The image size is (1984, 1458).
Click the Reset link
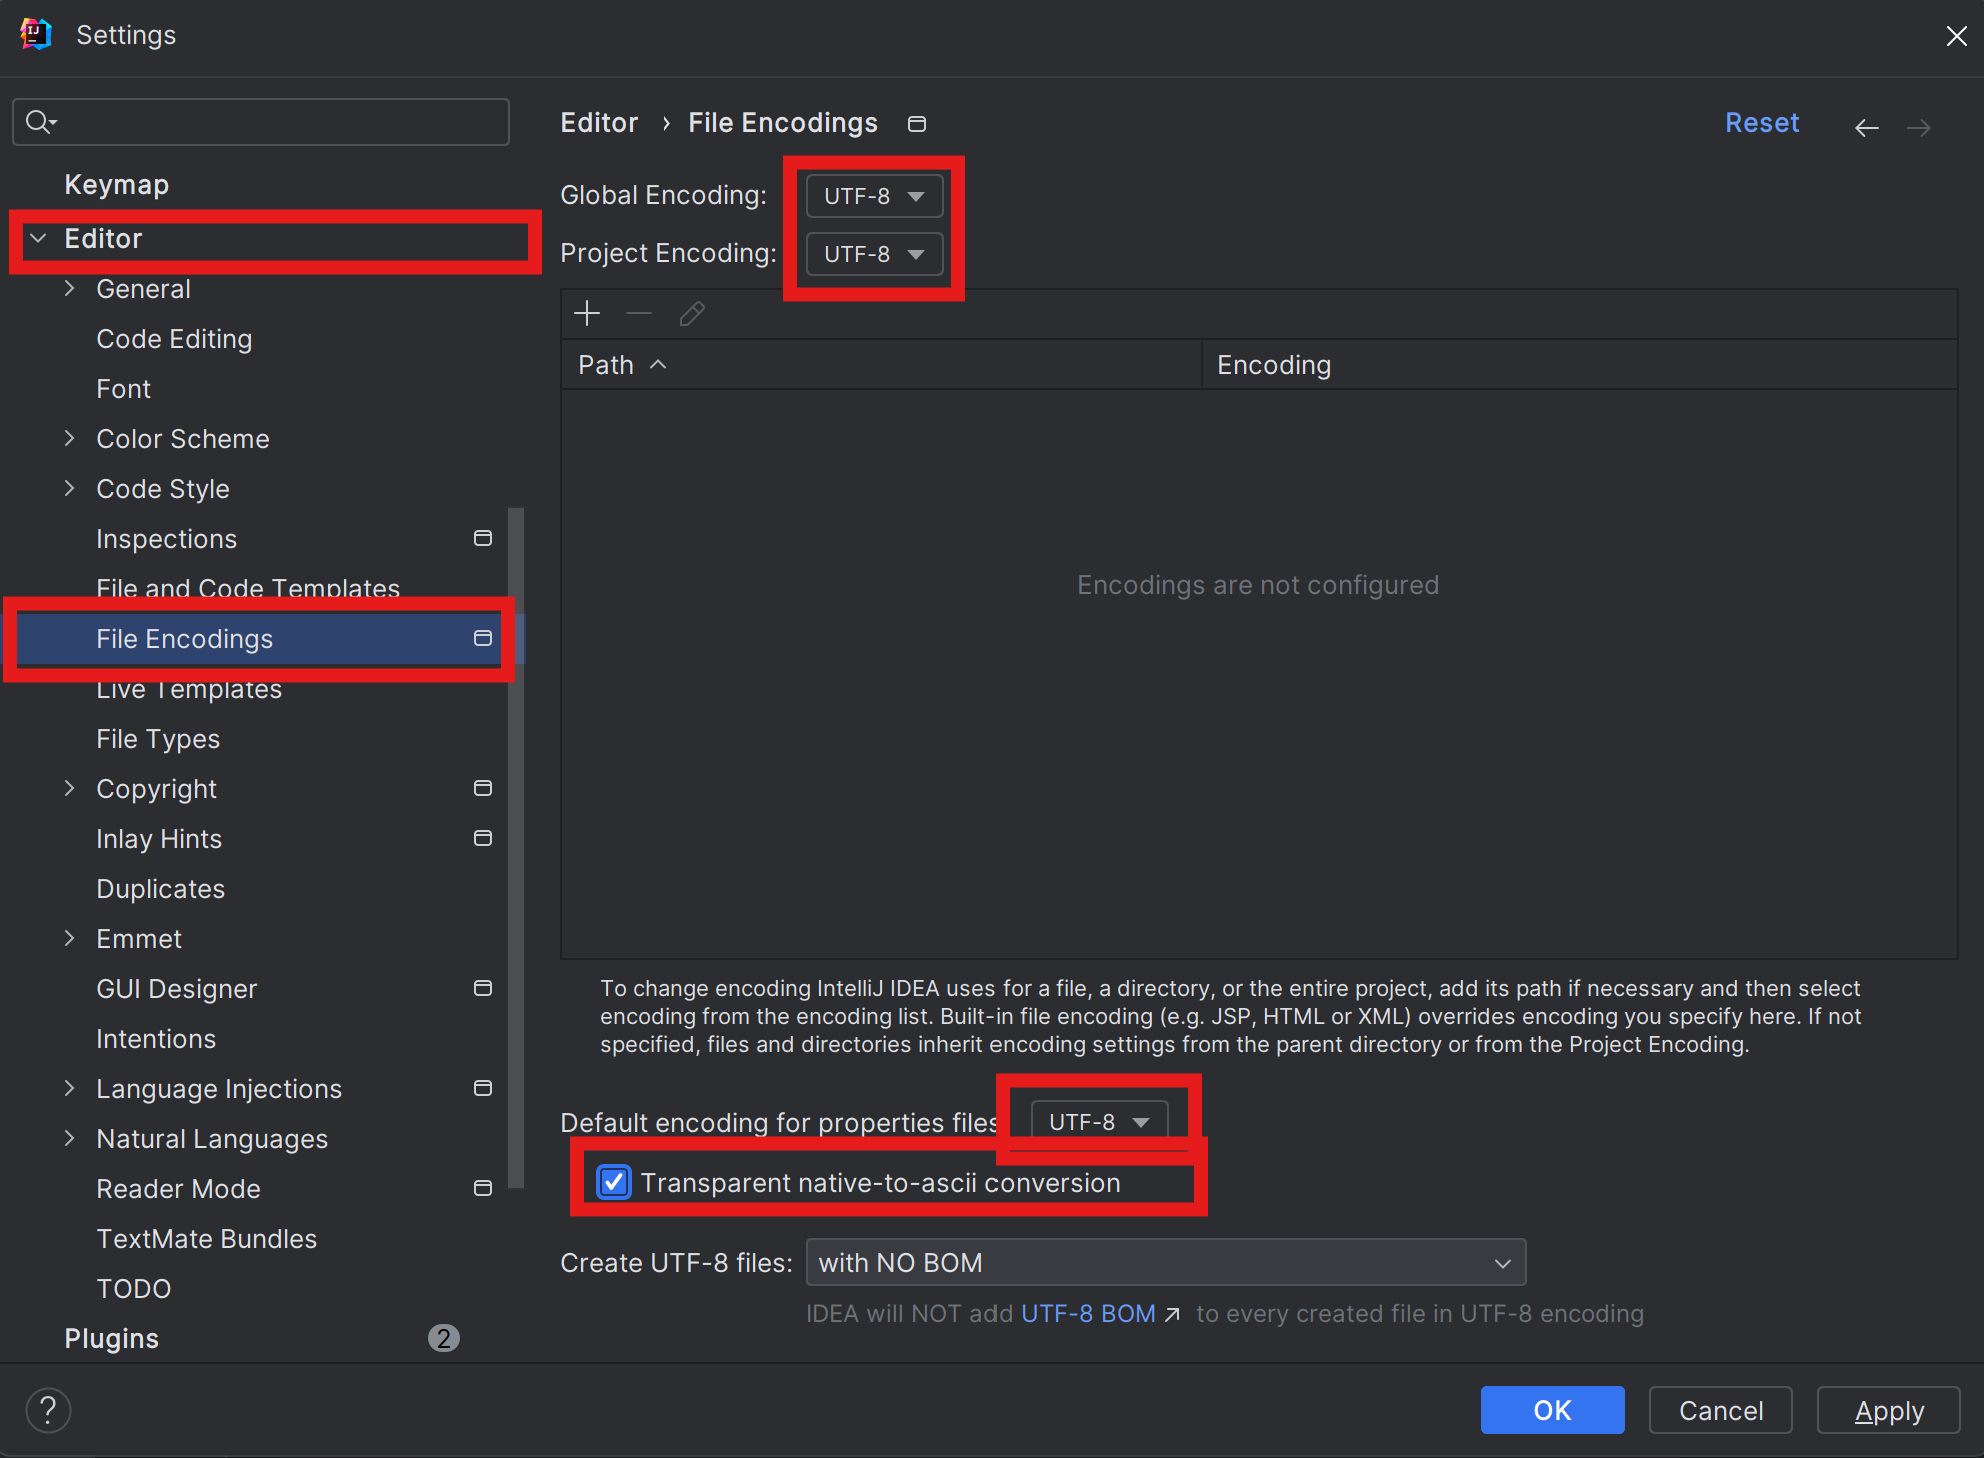coord(1762,123)
